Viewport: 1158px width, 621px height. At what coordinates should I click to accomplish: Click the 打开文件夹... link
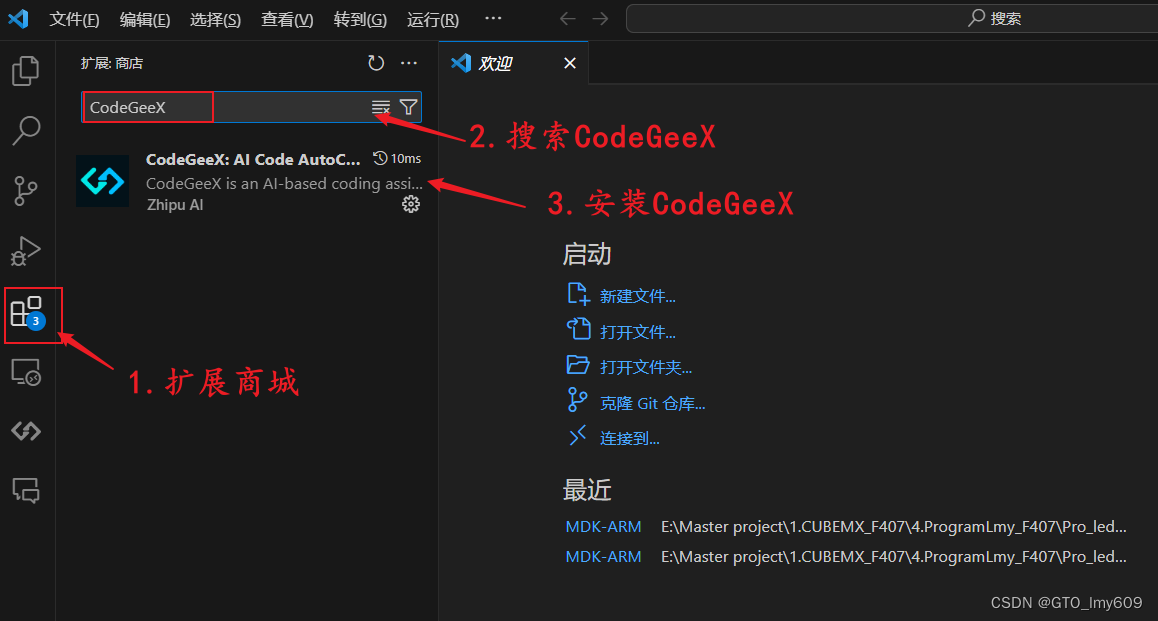tap(645, 368)
